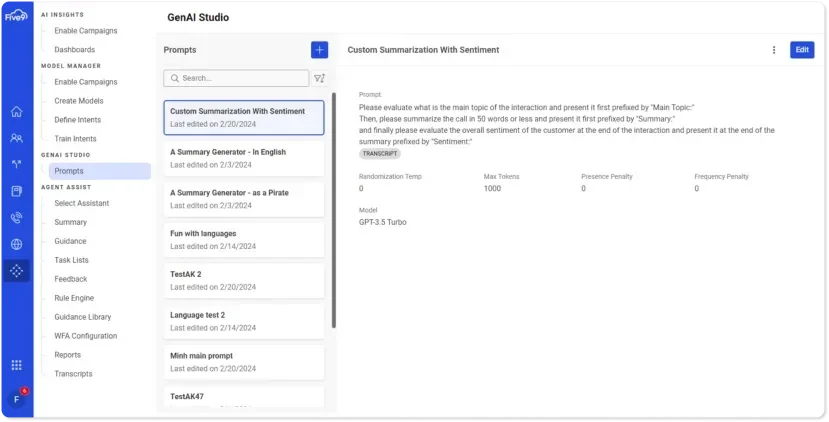Go to Rule Engine in Agent Assist
This screenshot has height=422, width=829.
click(x=74, y=298)
